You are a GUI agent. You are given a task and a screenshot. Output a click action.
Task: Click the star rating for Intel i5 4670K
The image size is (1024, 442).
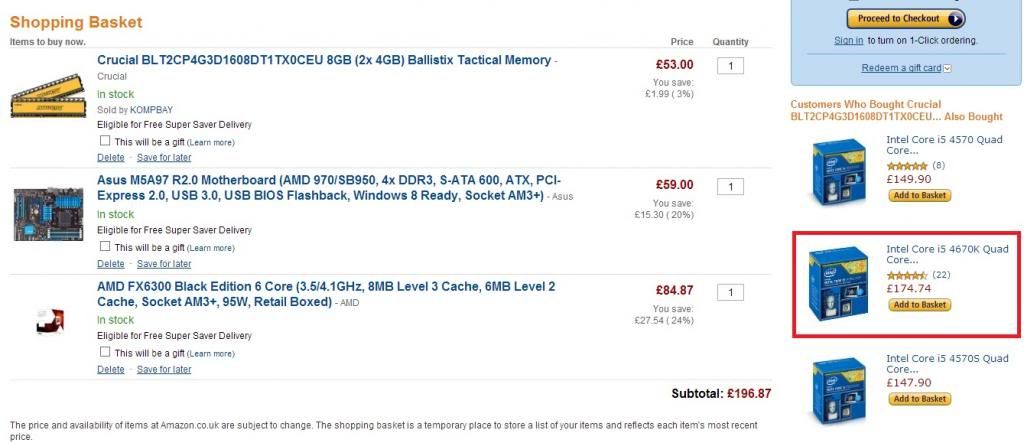coord(907,275)
